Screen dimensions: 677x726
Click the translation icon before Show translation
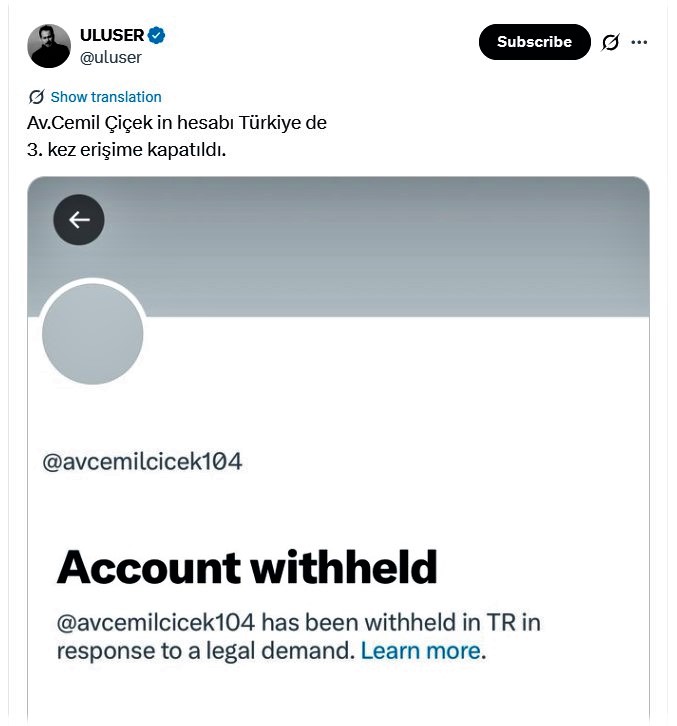click(x=37, y=97)
